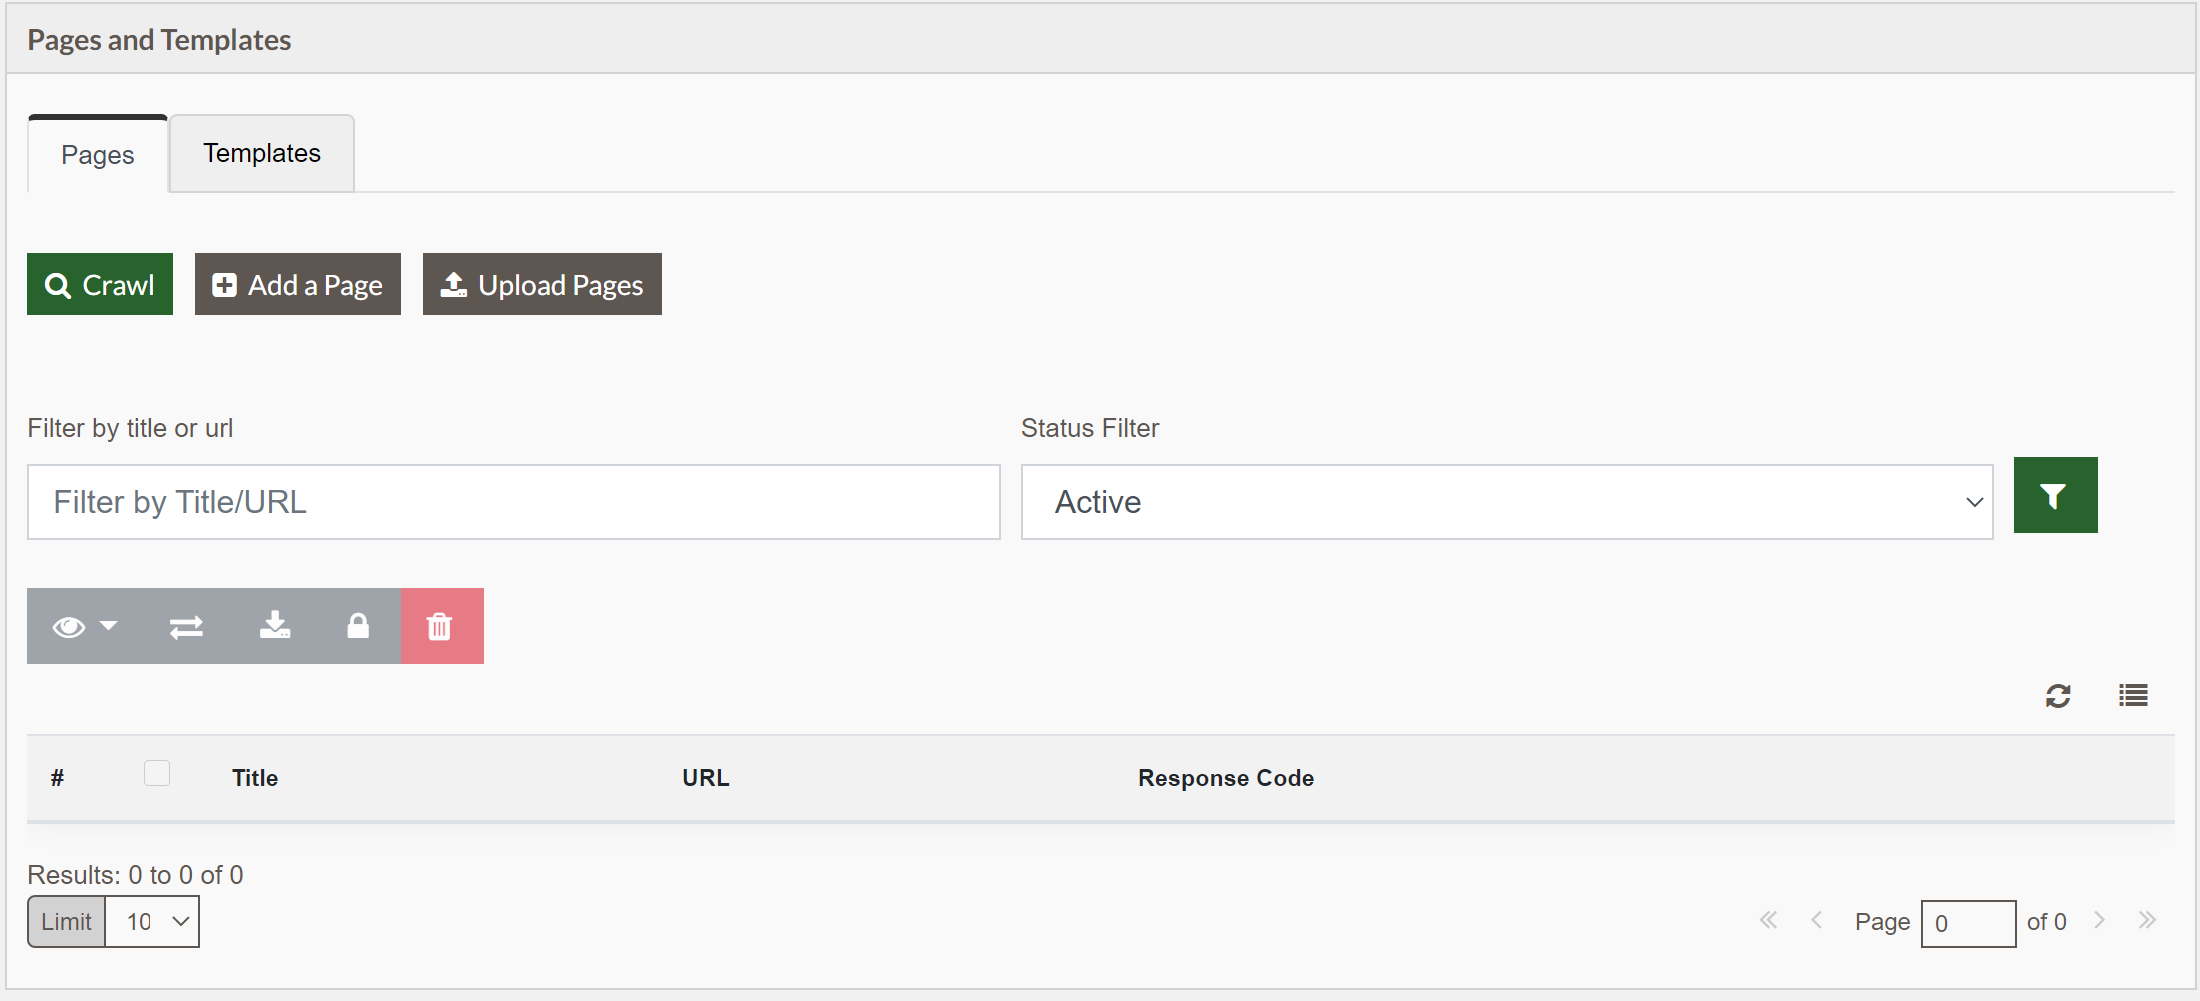Open the Status Filter dropdown
The image size is (2200, 1001).
[x=1507, y=502]
